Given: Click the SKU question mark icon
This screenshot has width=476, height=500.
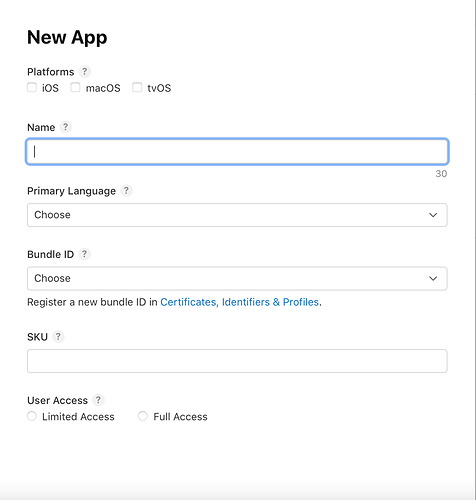Looking at the screenshot, I should 58,337.
